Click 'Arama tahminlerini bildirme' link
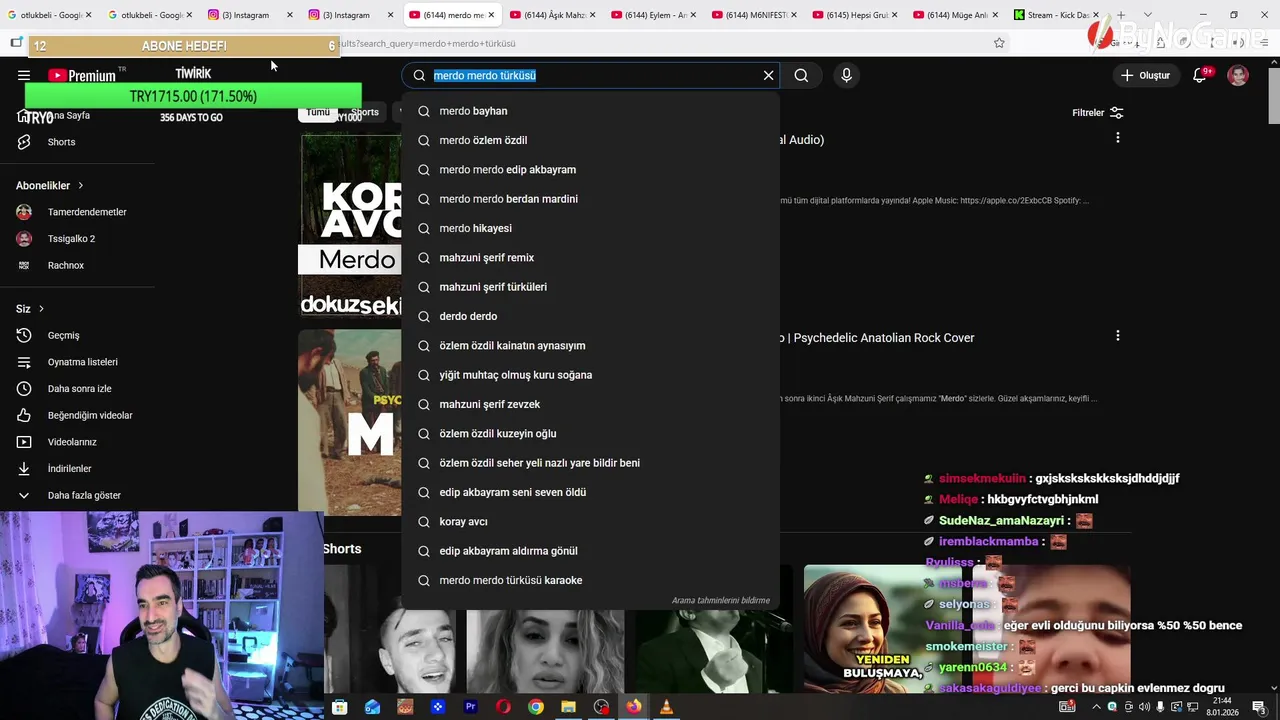 point(720,601)
